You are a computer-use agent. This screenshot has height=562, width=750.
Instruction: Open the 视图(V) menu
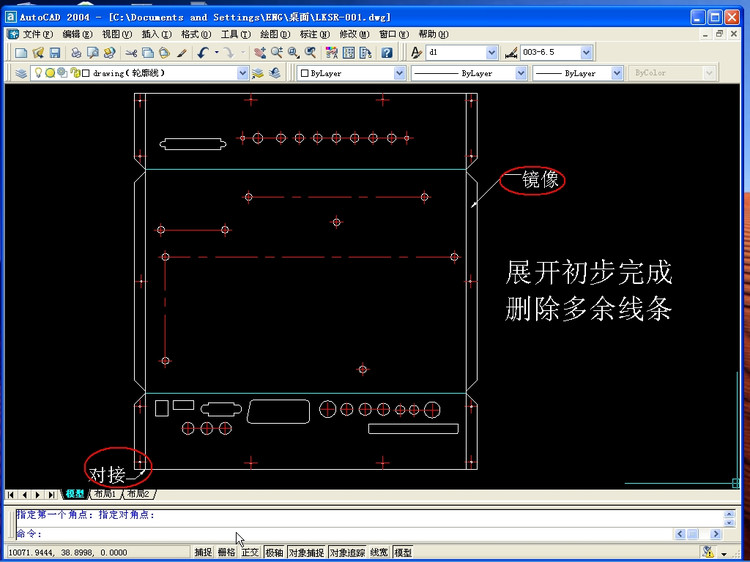tap(117, 34)
